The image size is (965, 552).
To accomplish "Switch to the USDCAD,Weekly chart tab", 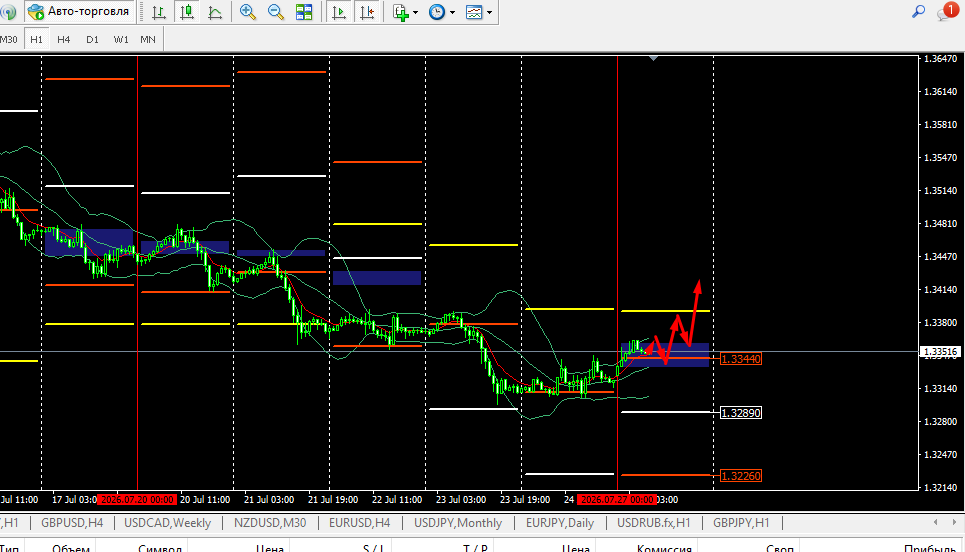I will click(167, 522).
